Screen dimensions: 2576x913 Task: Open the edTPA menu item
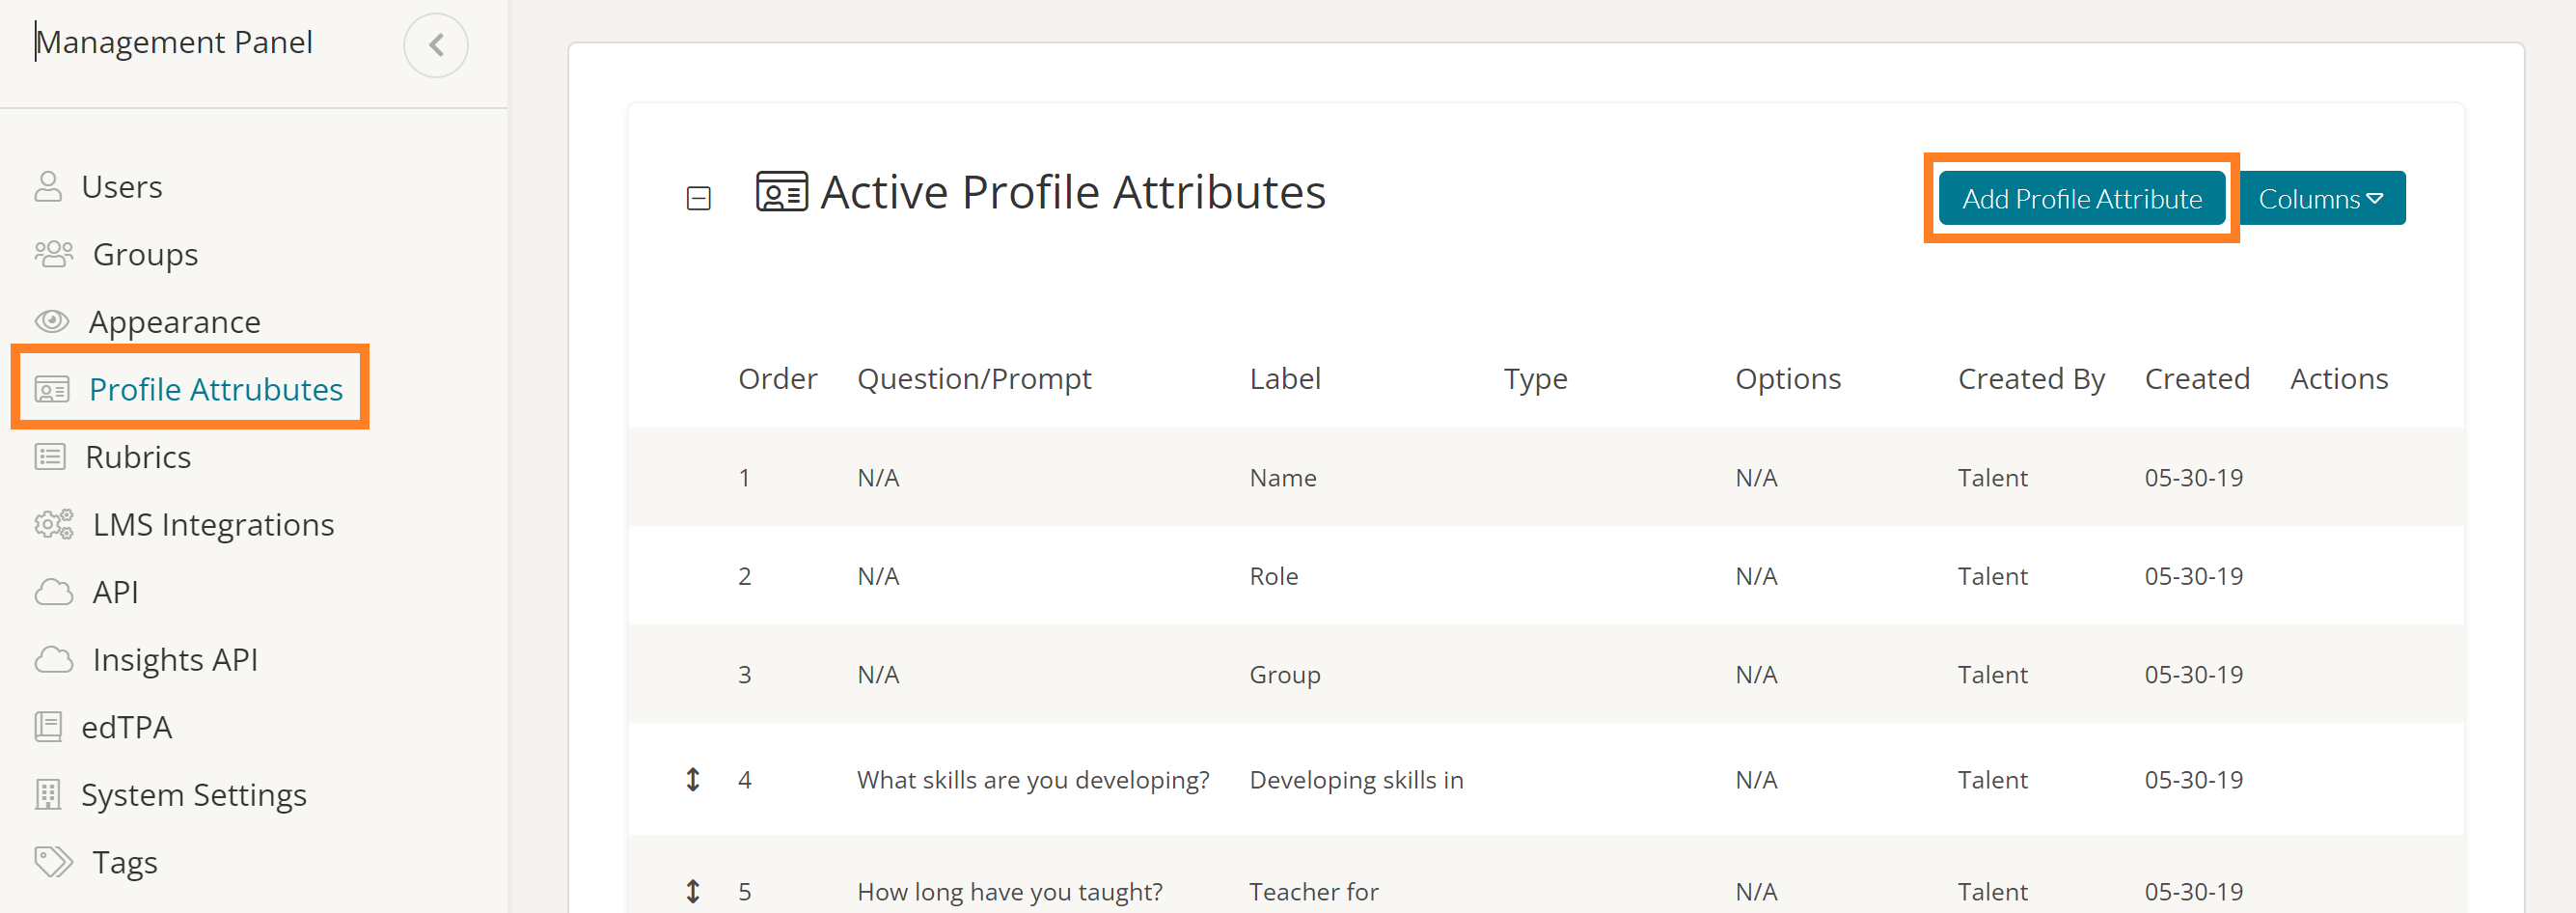pos(126,727)
